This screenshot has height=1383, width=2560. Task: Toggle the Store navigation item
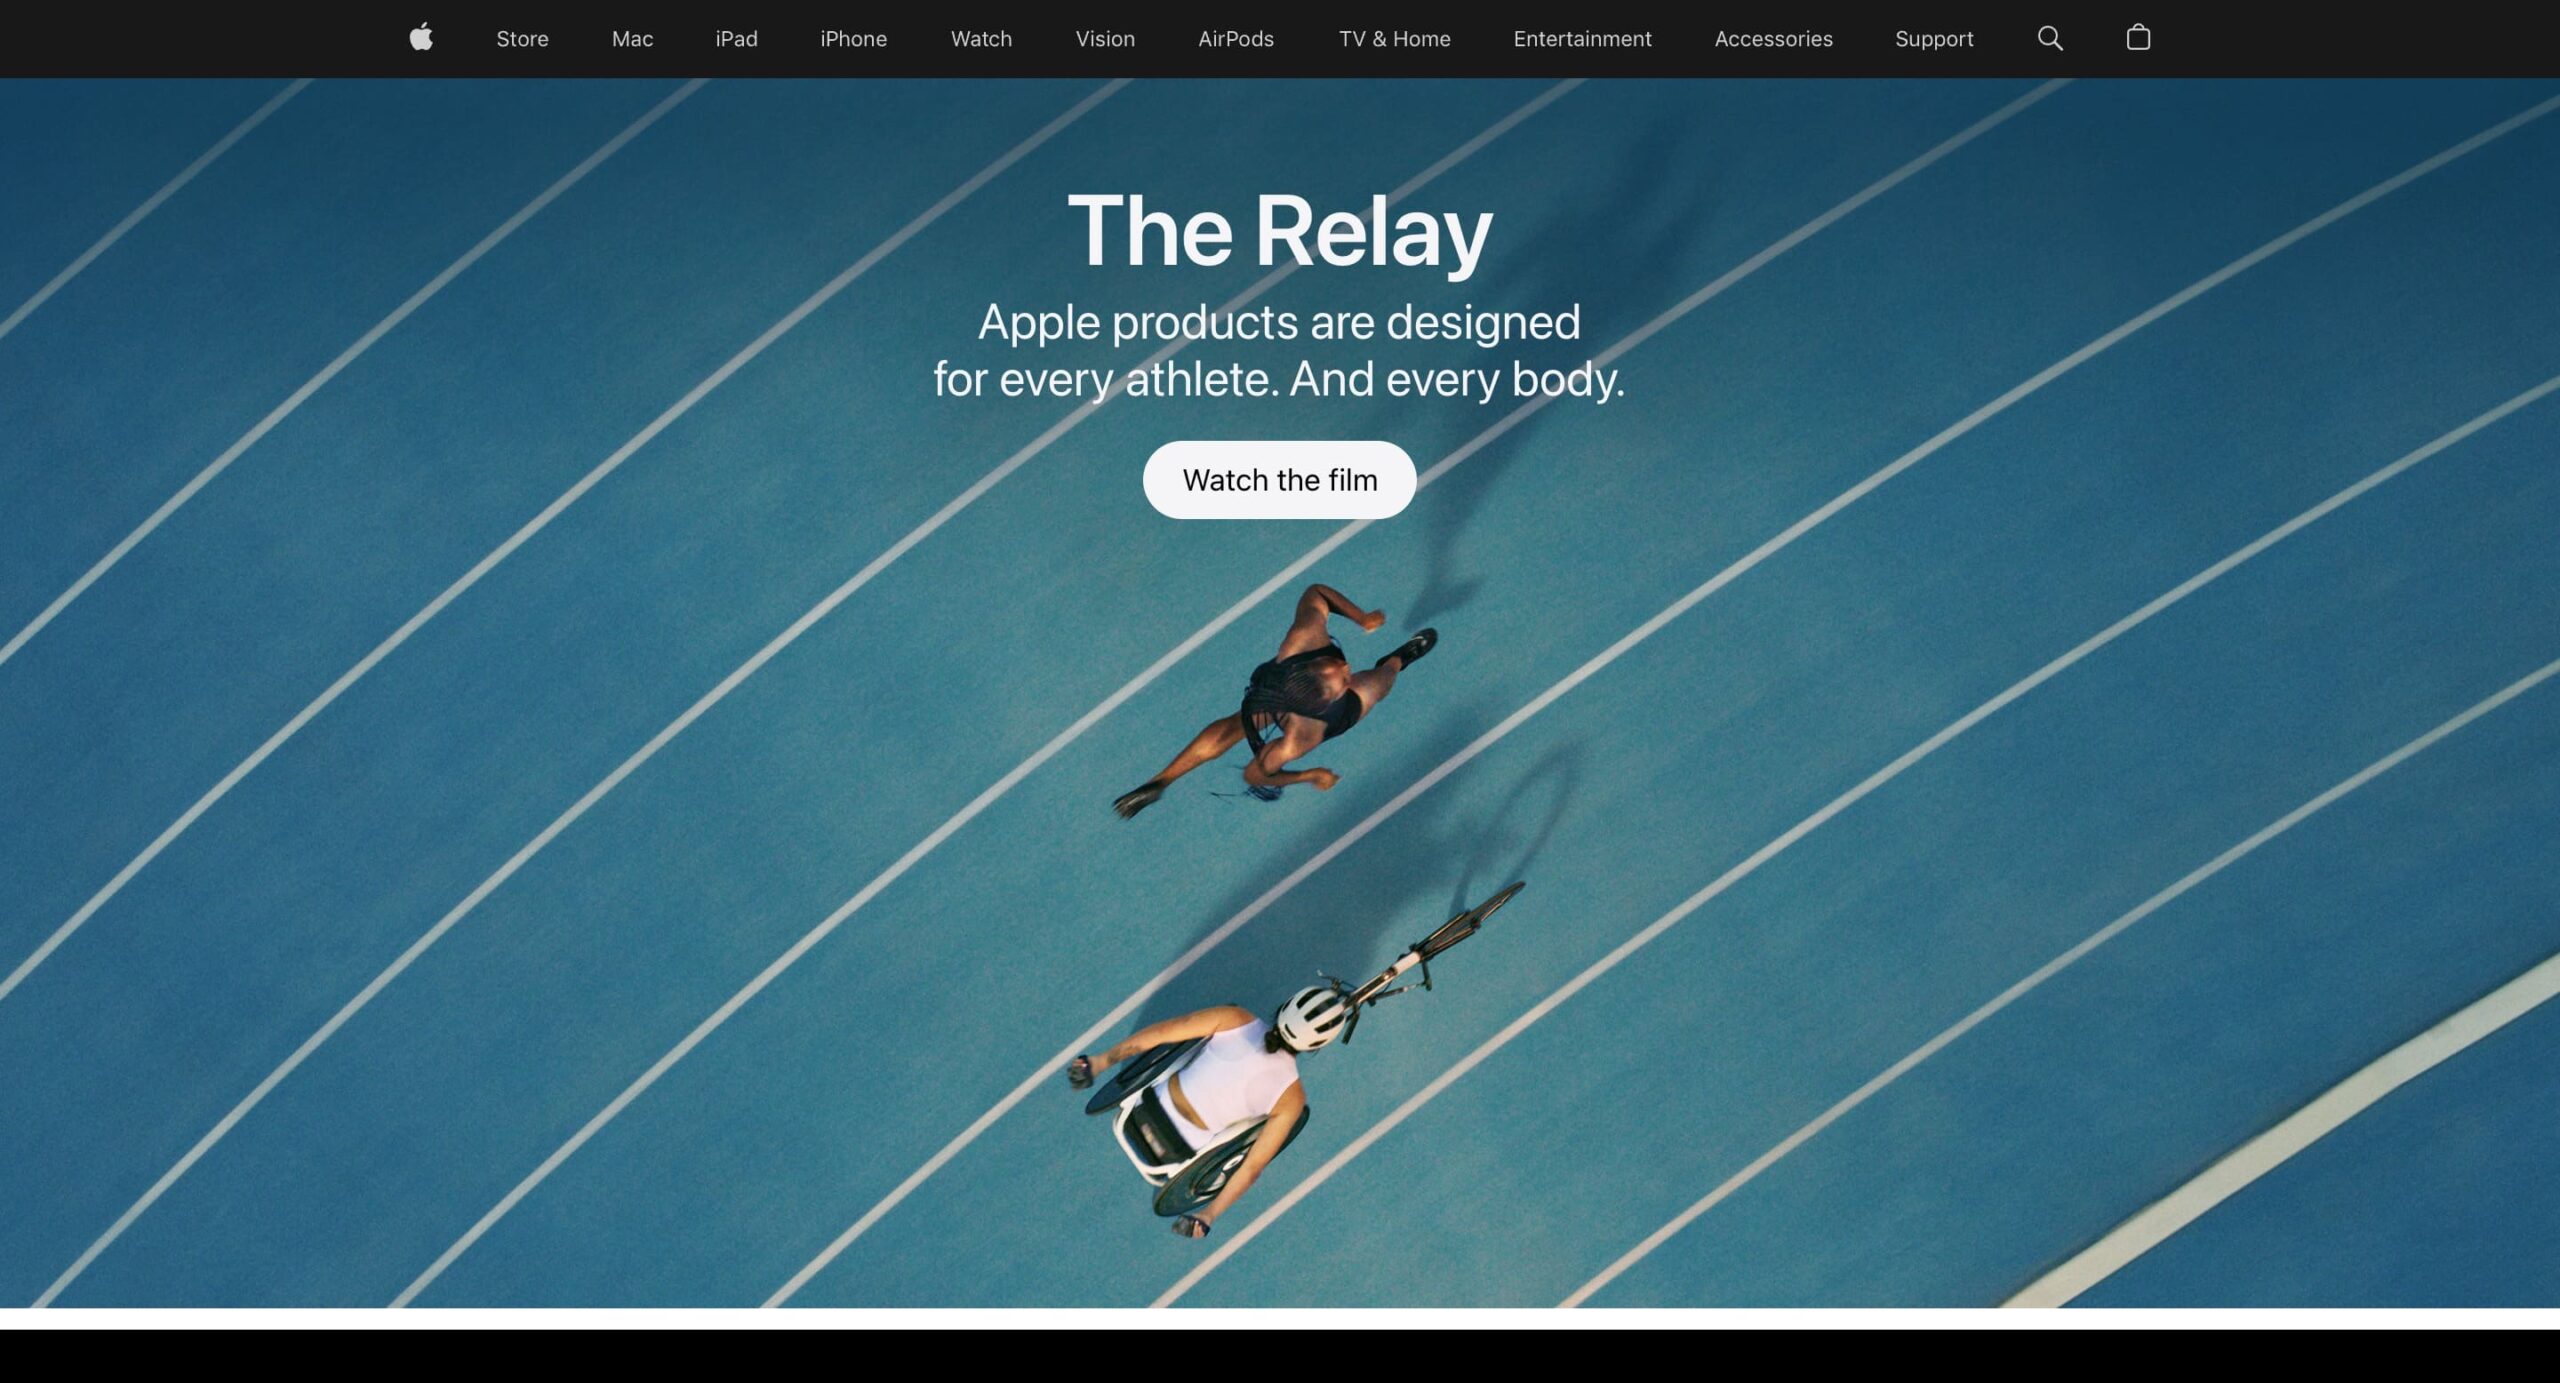click(x=523, y=37)
